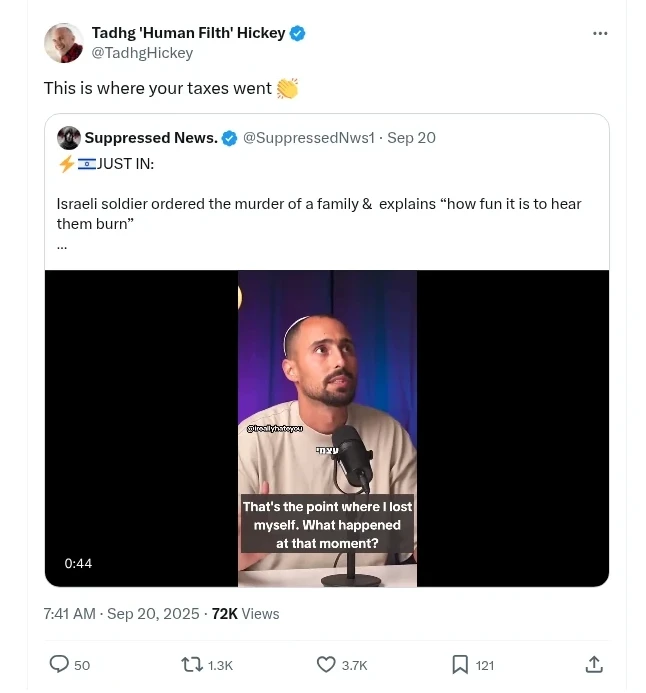The height and width of the screenshot is (693, 646).
Task: Like the post with the heart
Action: coord(326,664)
